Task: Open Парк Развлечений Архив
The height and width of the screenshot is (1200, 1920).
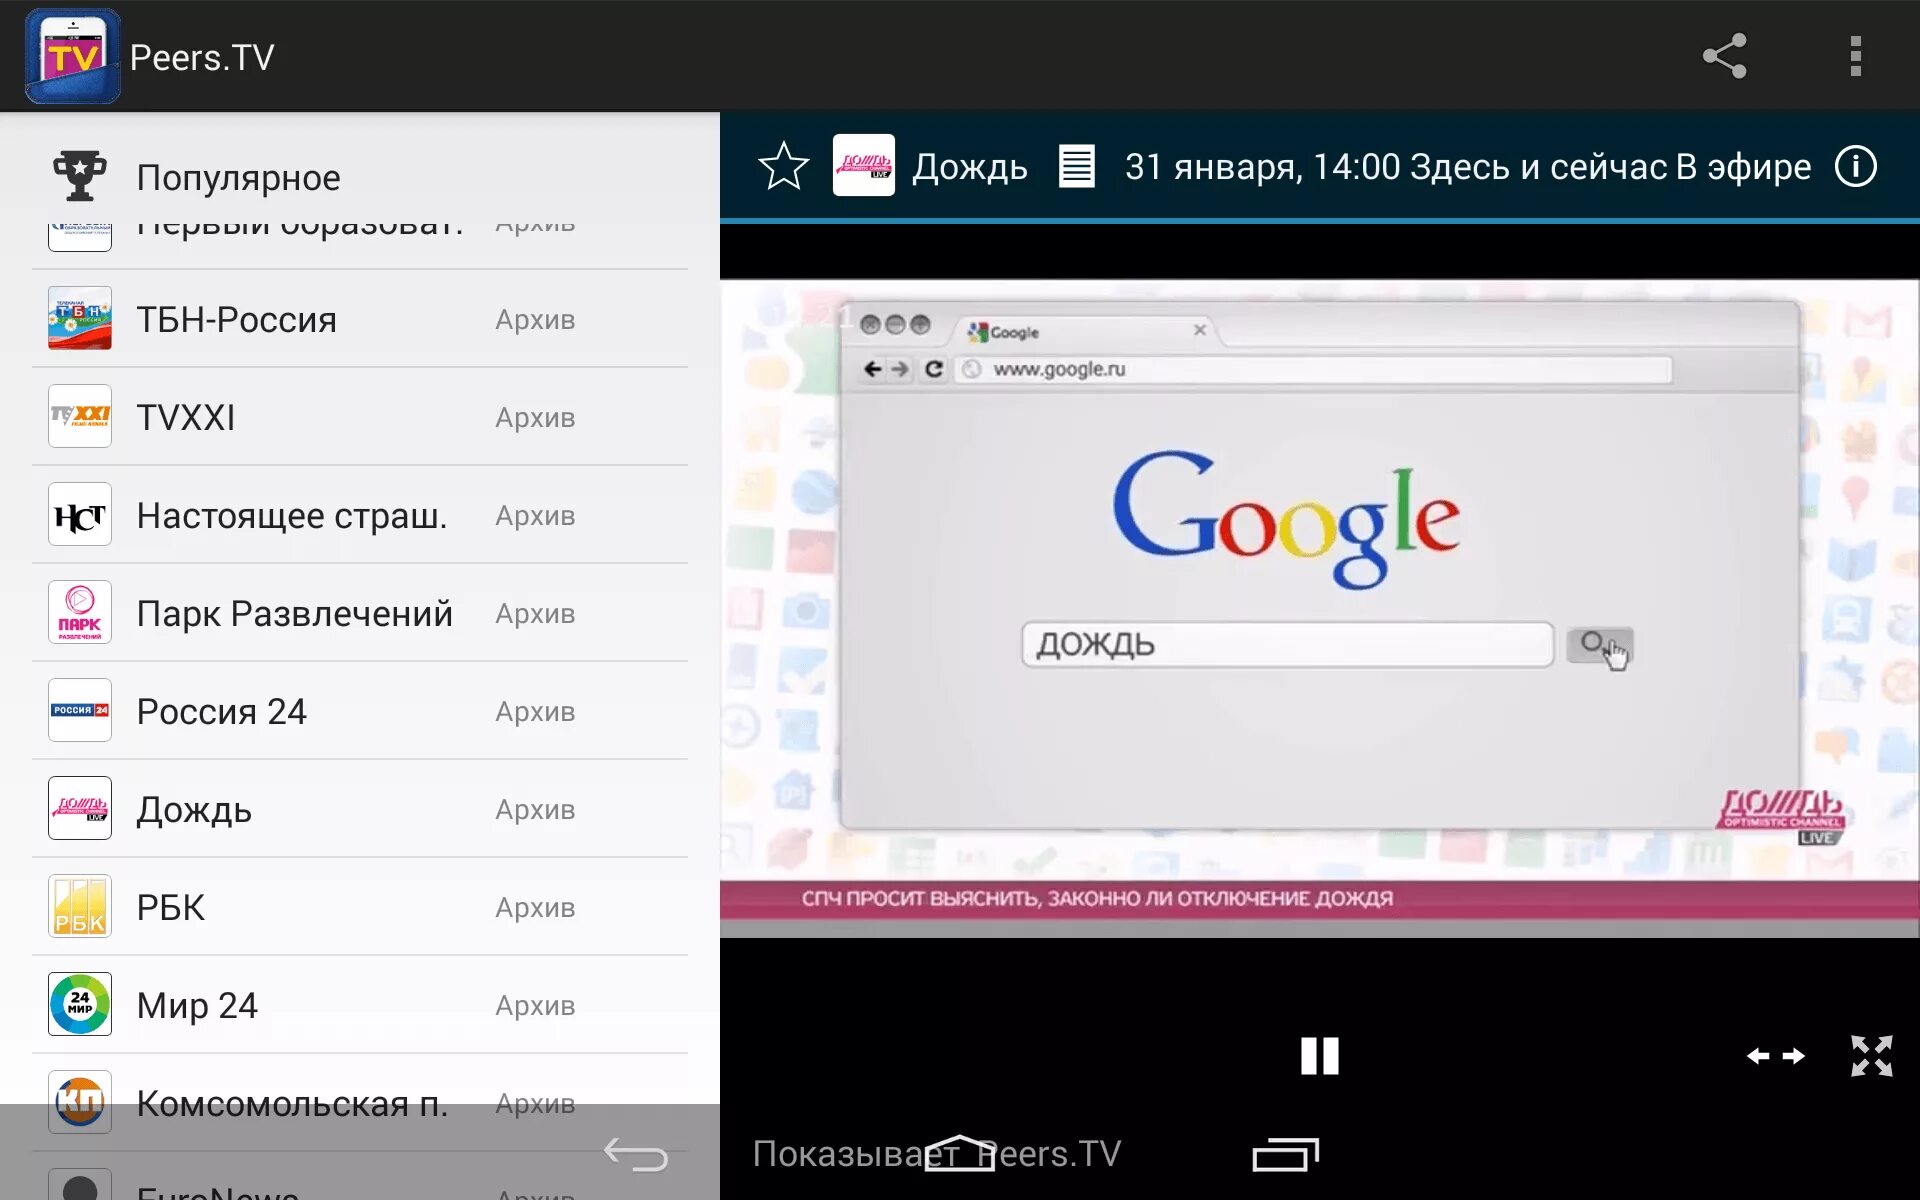Action: tap(535, 614)
